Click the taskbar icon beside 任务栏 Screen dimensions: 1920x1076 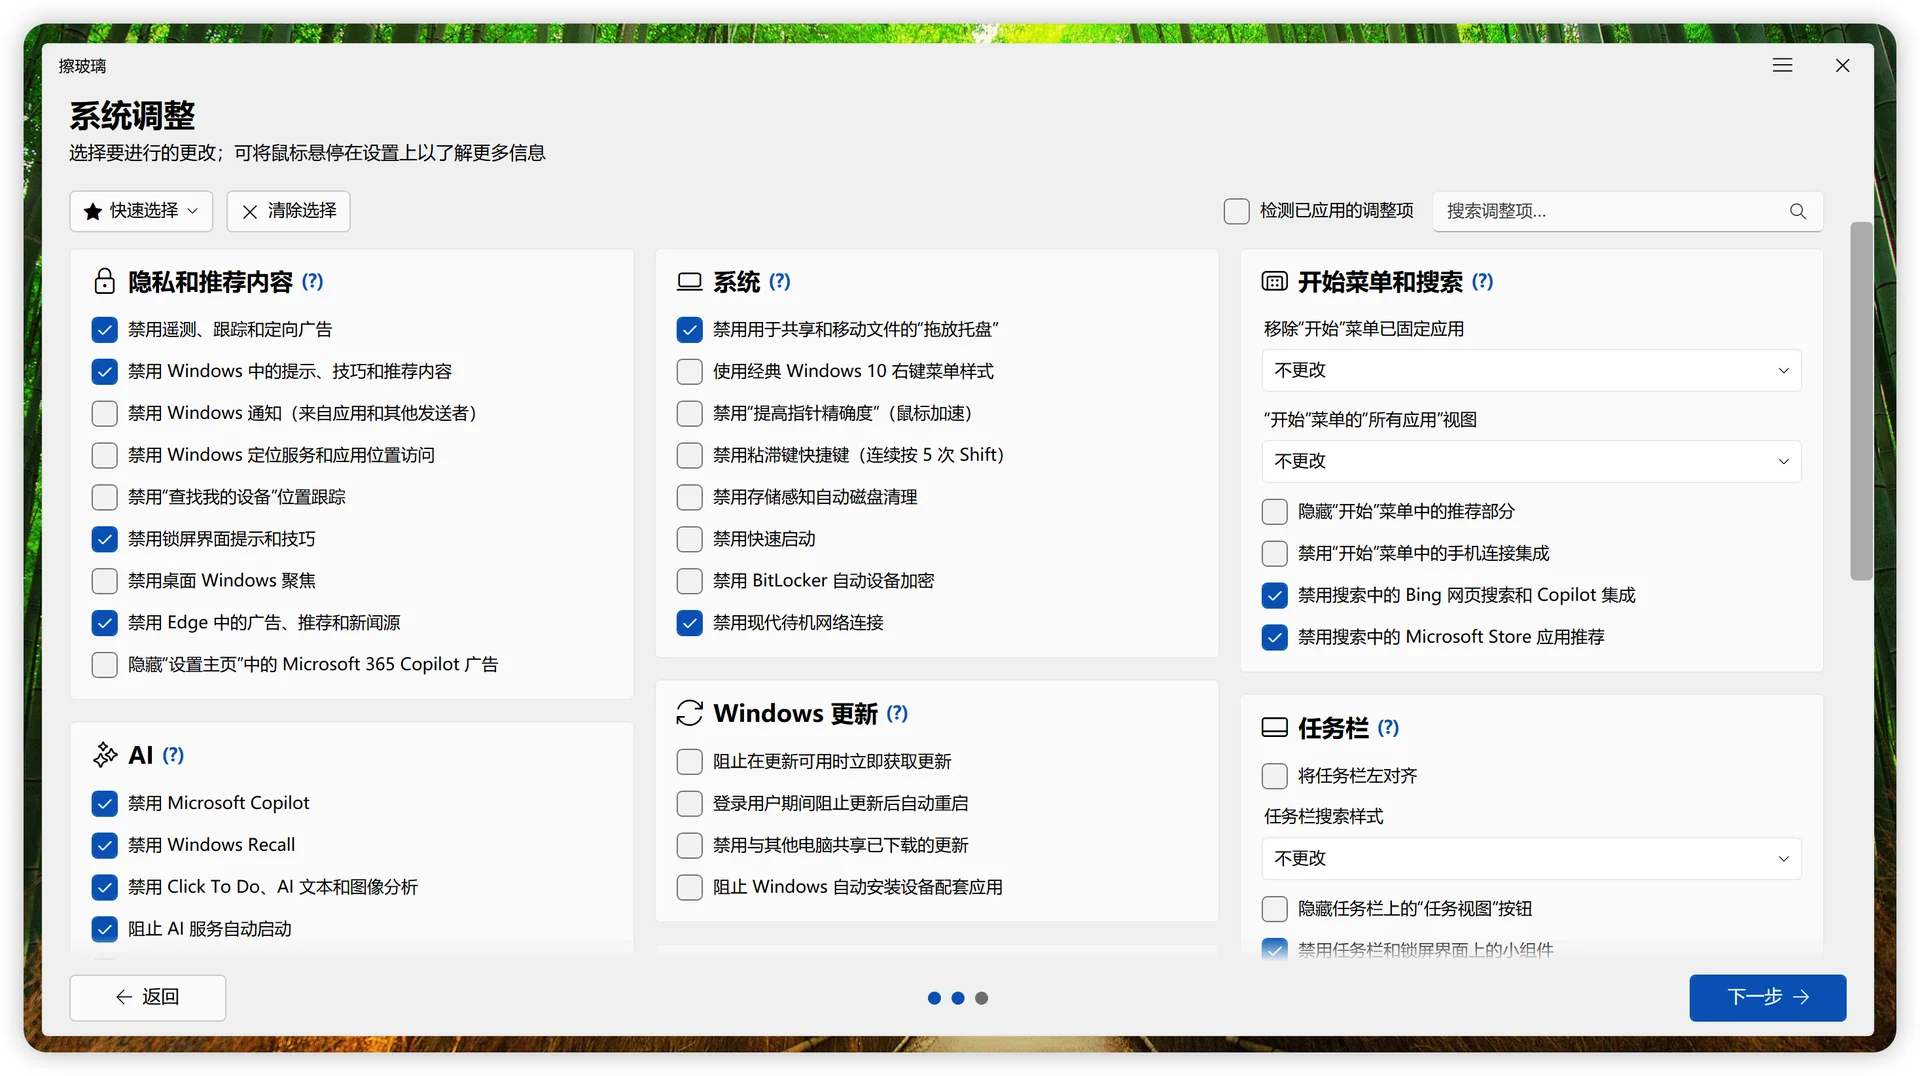point(1274,727)
